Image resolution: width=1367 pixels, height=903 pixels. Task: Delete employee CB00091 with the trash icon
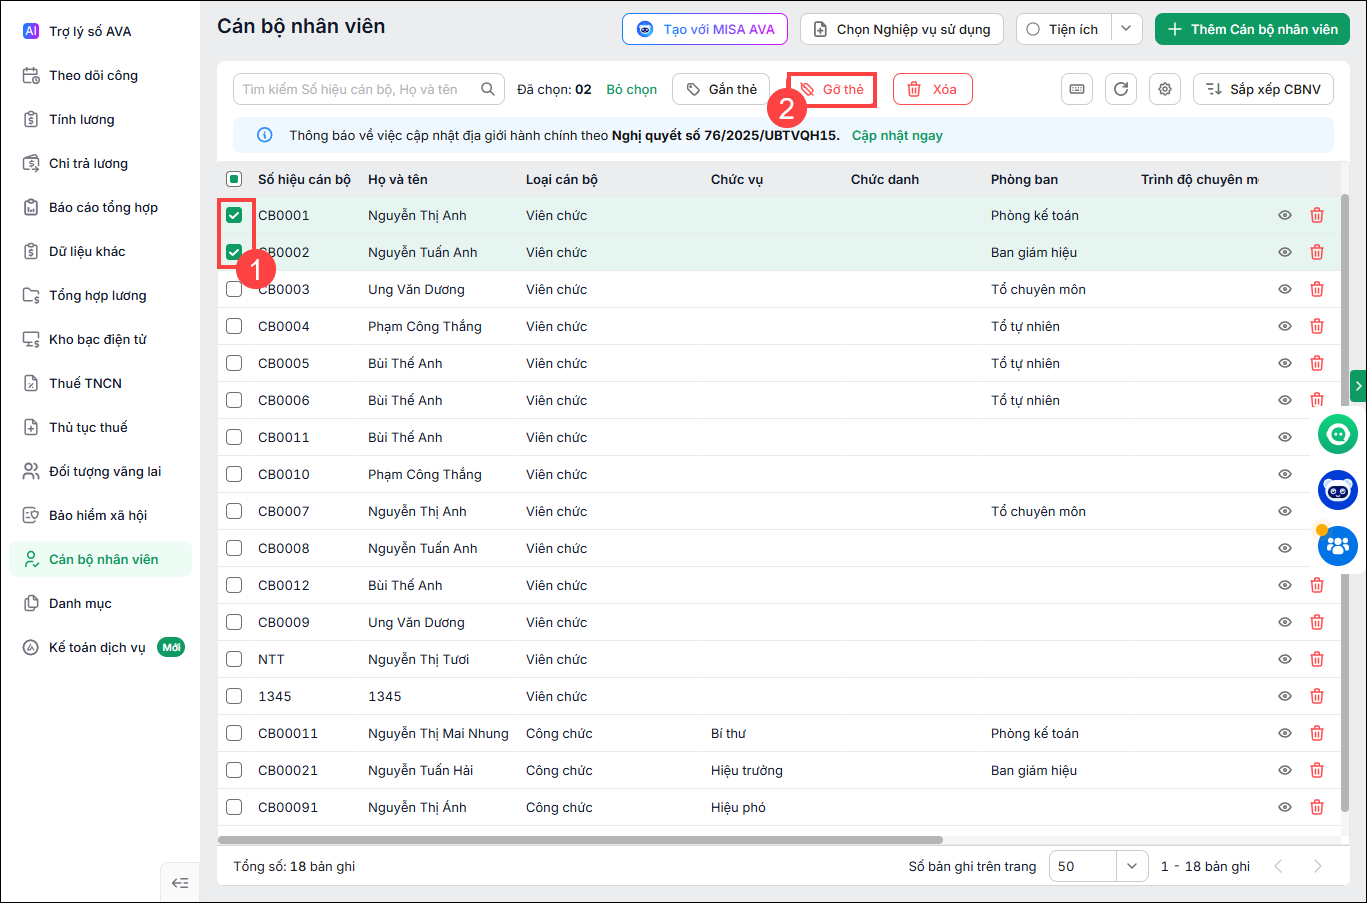[1317, 807]
